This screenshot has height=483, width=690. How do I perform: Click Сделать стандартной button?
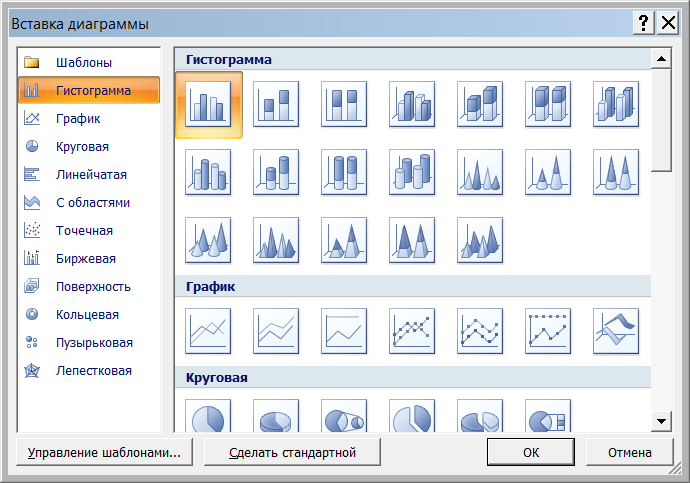pos(292,452)
